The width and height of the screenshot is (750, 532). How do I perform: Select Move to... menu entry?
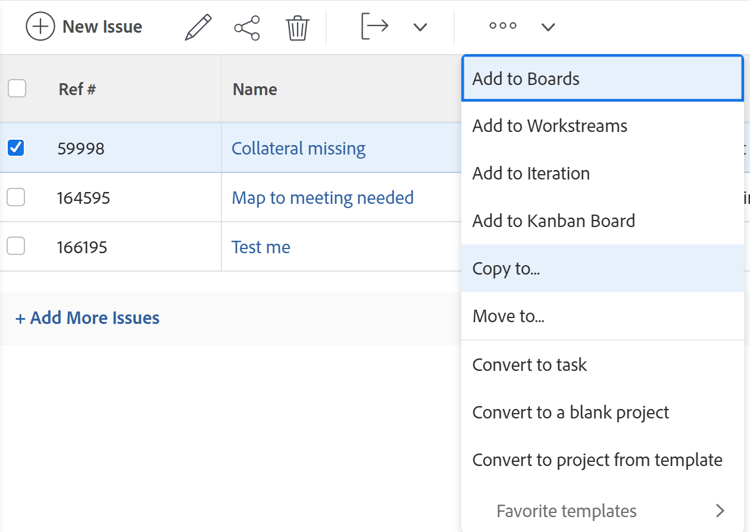click(508, 317)
